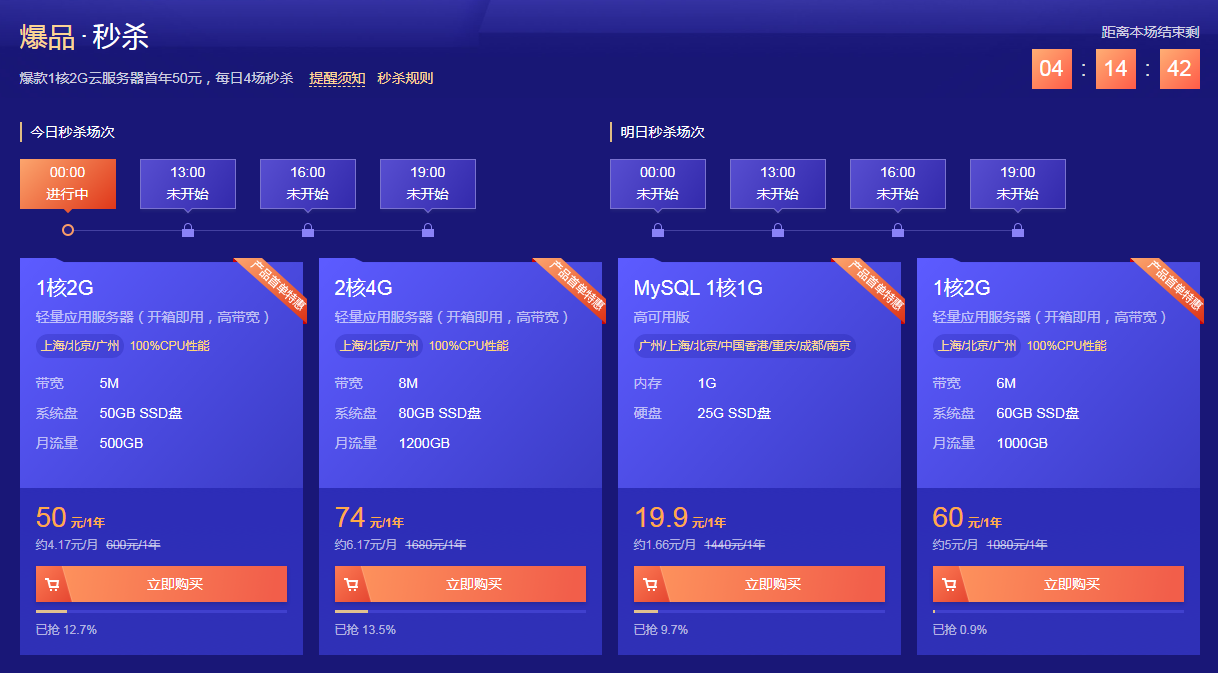
Task: Select today's 19:00 未开始 session tab
Action: pyautogui.click(x=428, y=184)
